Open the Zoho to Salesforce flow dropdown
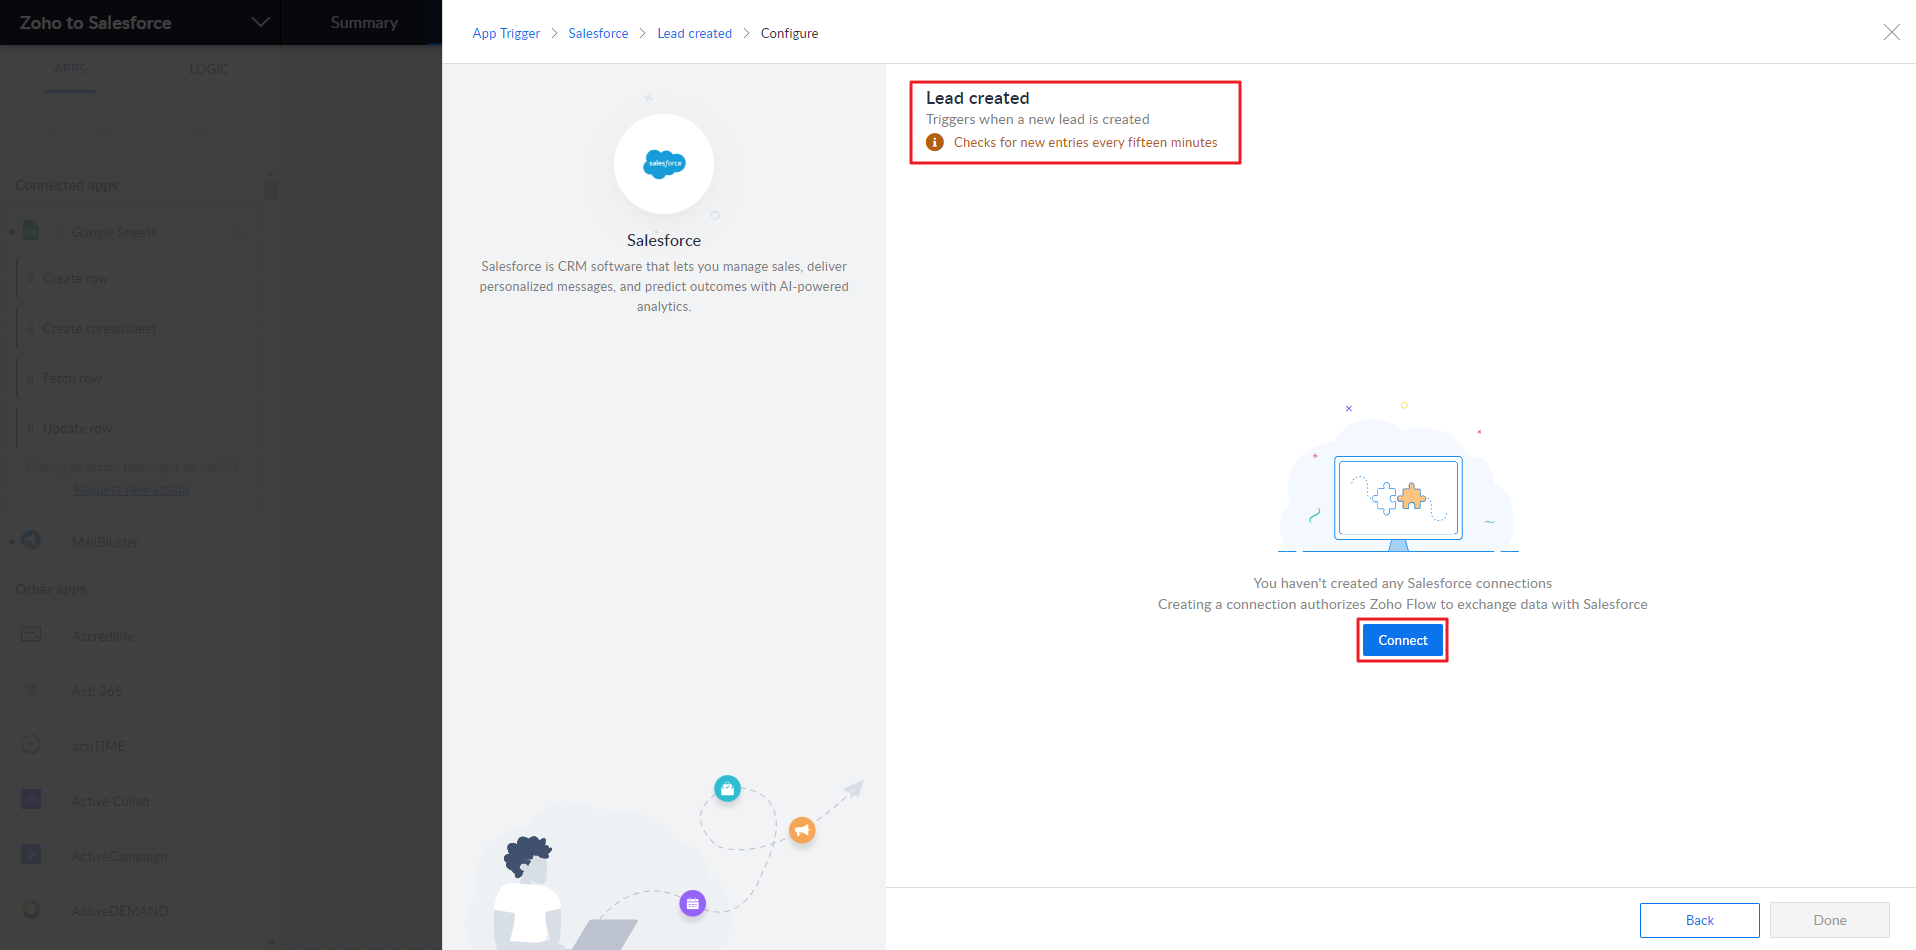 260,22
